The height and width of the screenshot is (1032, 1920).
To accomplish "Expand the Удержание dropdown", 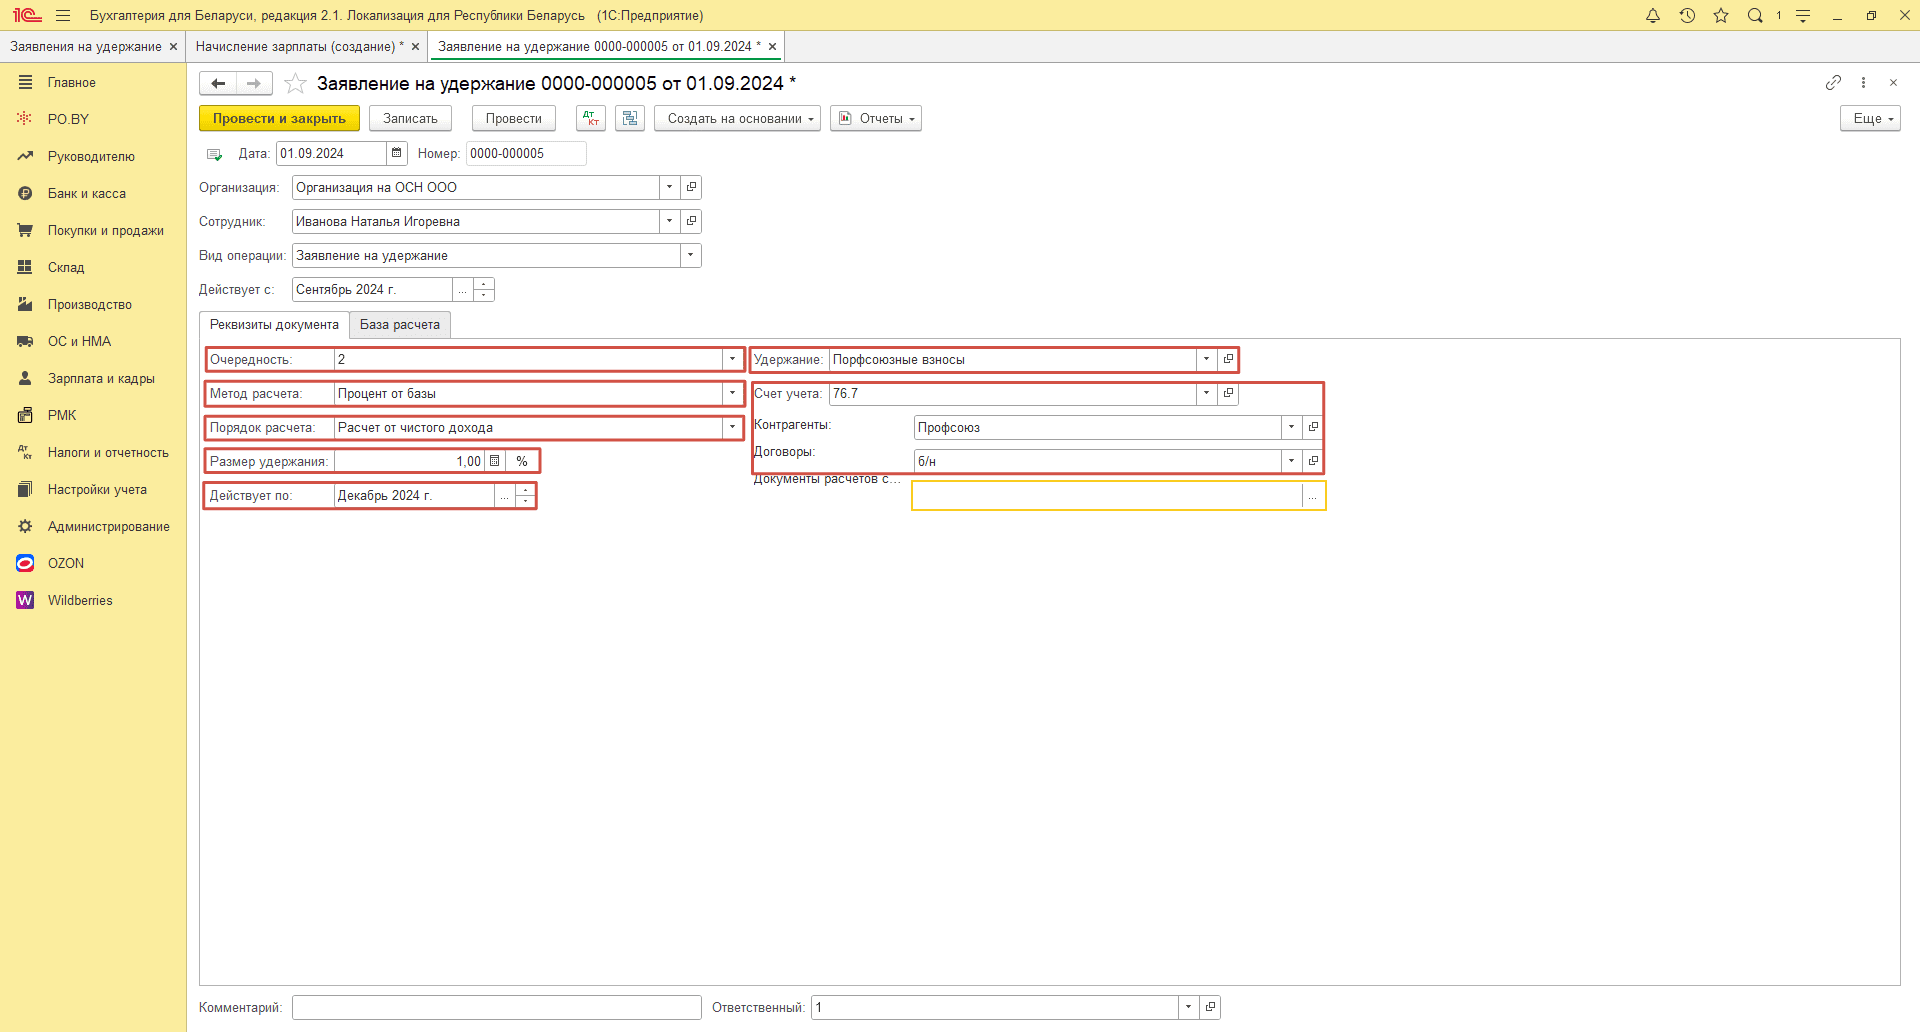I will point(1207,359).
